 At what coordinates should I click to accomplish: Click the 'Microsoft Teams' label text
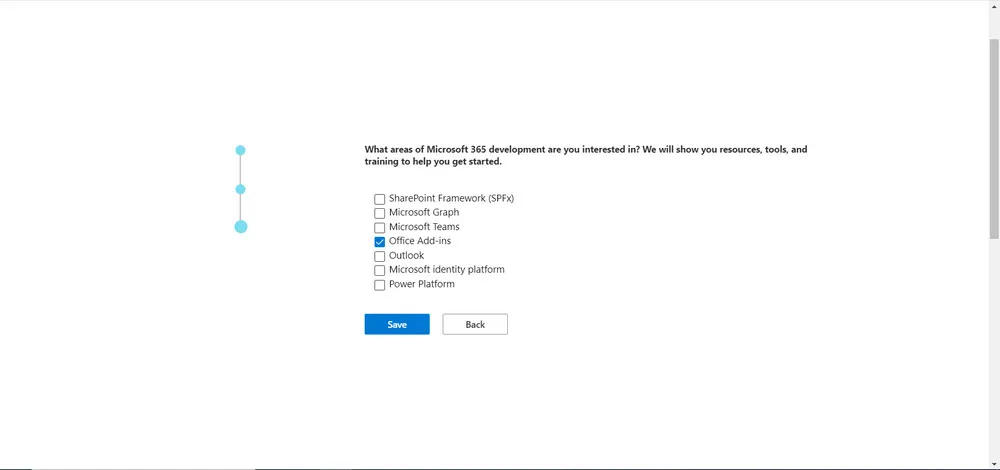(424, 227)
